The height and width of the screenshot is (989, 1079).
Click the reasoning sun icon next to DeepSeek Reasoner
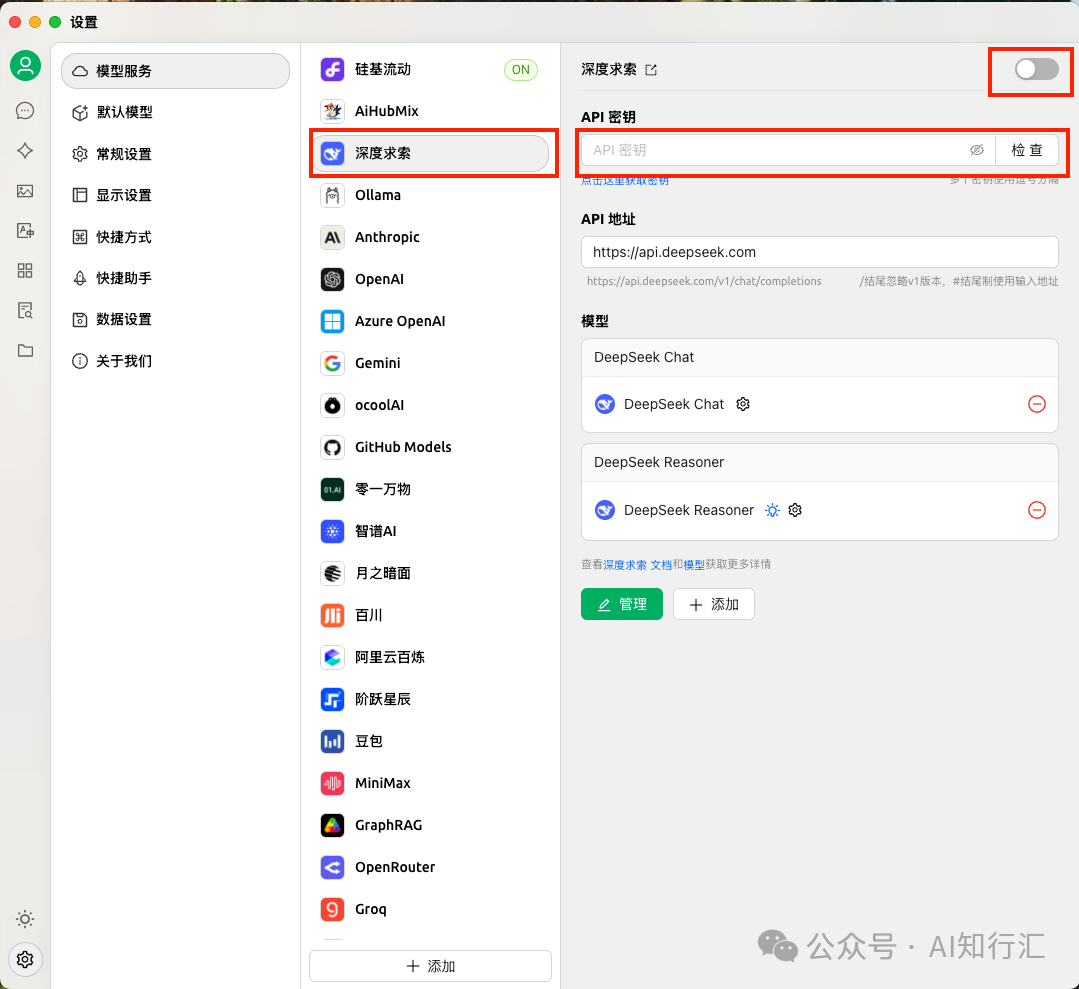(x=773, y=510)
